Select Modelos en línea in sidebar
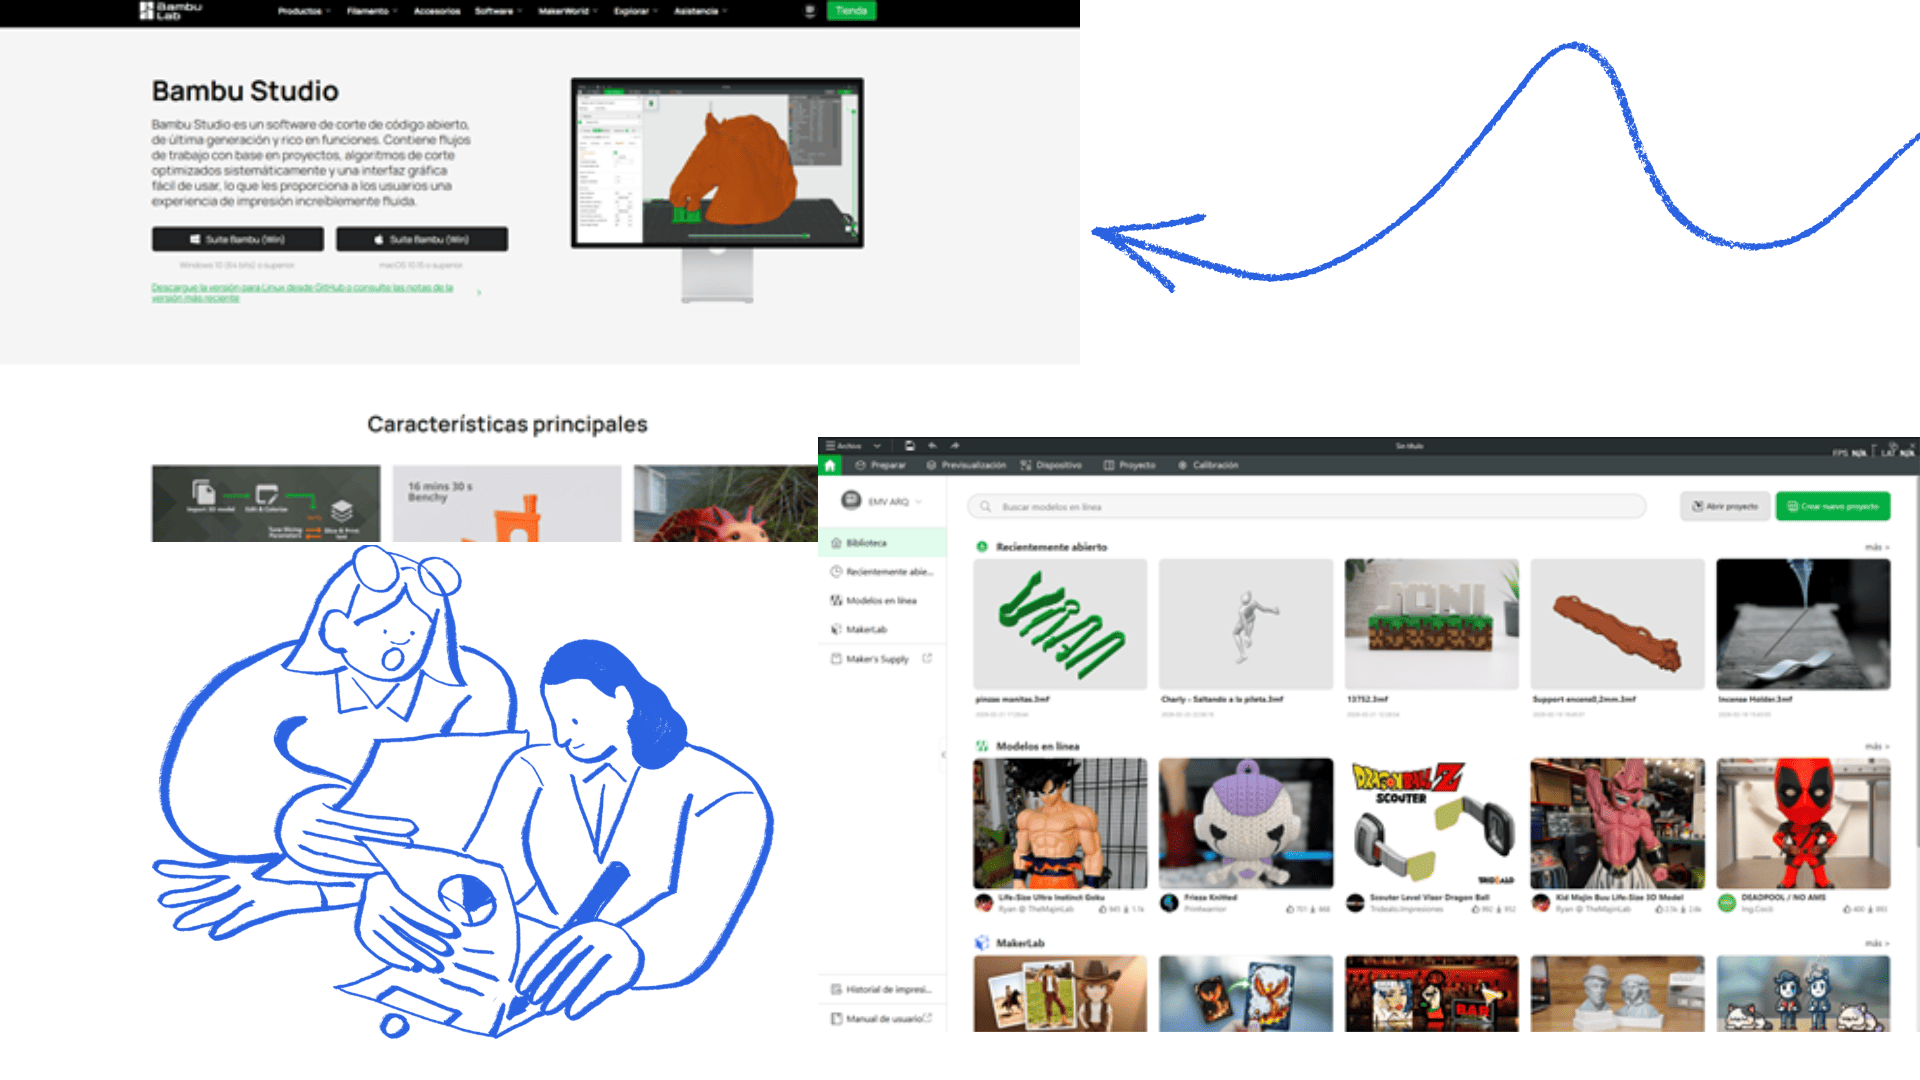Image resolution: width=1920 pixels, height=1080 pixels. tap(880, 600)
